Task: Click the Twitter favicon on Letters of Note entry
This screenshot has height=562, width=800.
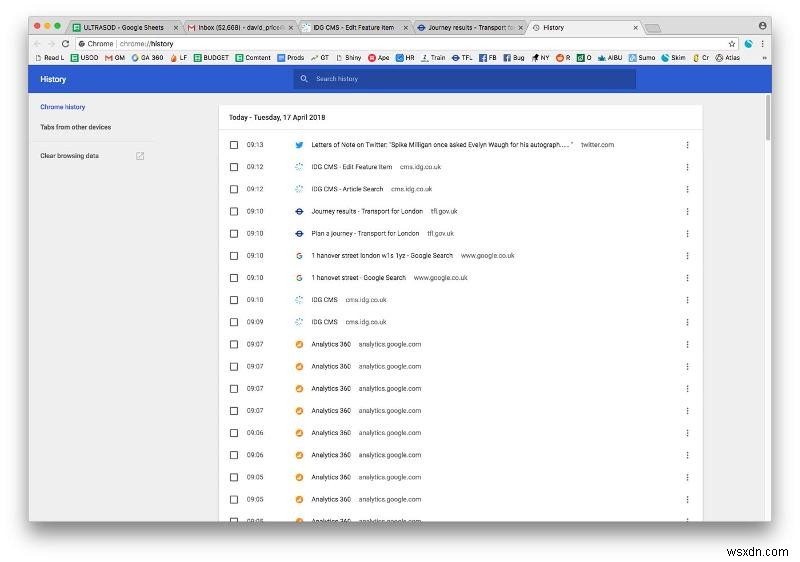Action: tap(299, 145)
